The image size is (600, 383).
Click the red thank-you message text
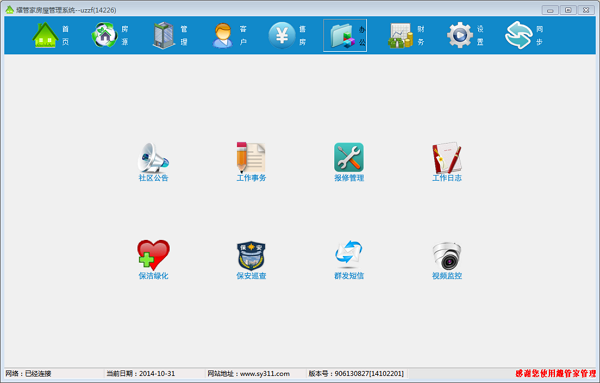coord(556,373)
